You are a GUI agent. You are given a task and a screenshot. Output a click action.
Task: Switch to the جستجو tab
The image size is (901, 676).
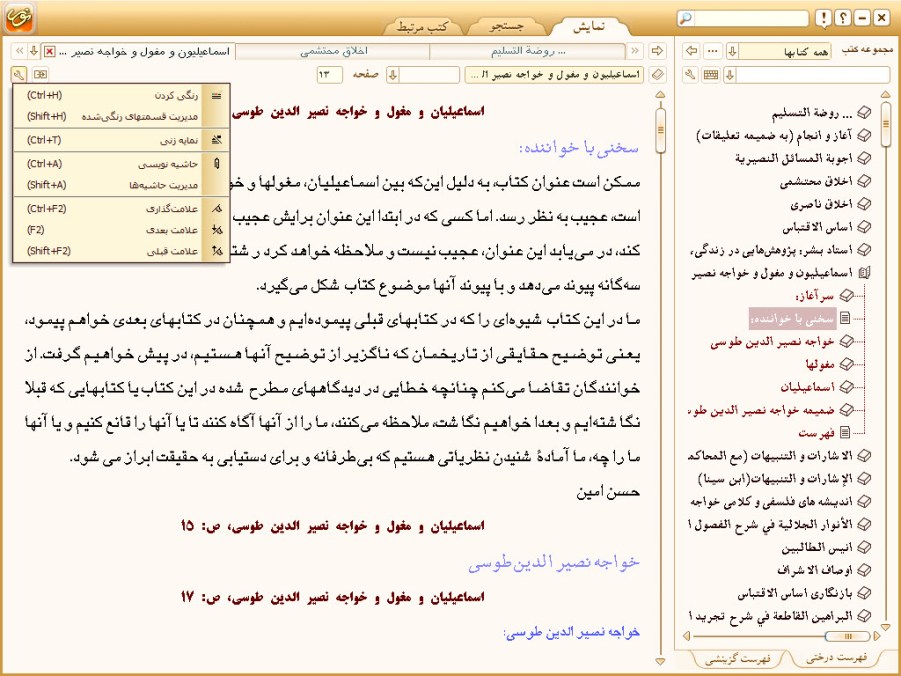507,26
